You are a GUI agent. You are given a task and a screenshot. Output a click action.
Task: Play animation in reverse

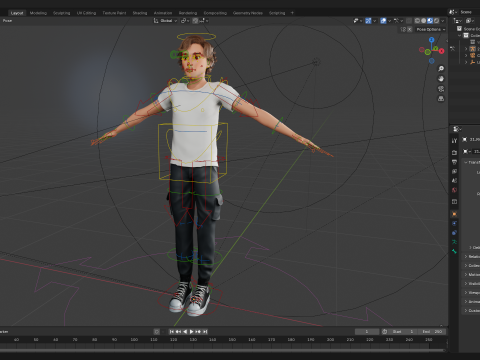click(x=185, y=332)
